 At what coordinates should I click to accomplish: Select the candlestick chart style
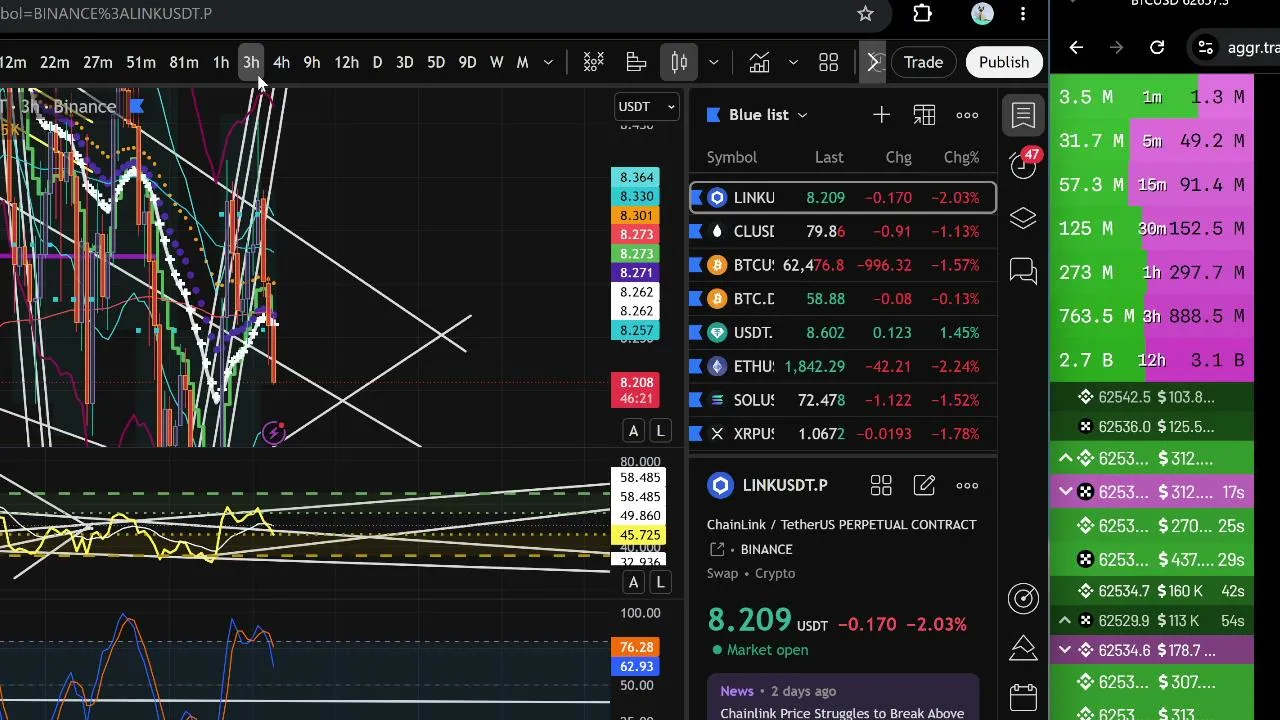[679, 62]
